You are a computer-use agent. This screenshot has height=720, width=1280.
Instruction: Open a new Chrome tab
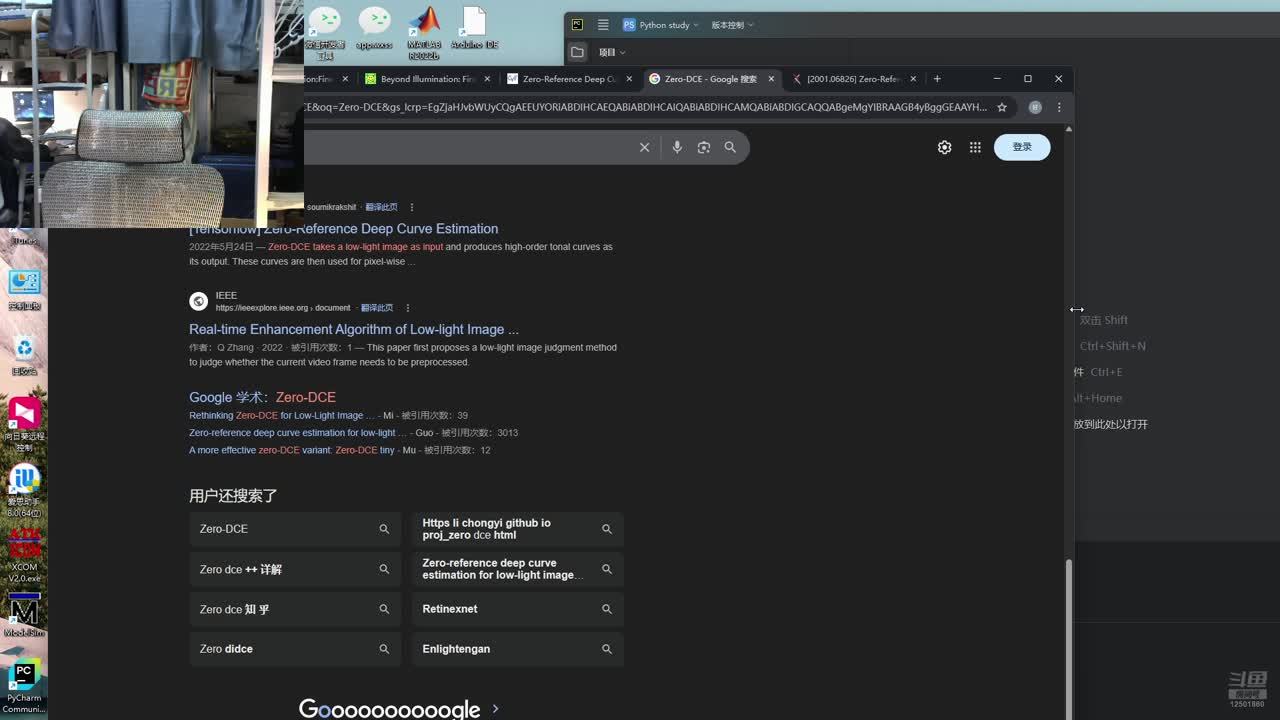click(x=937, y=79)
